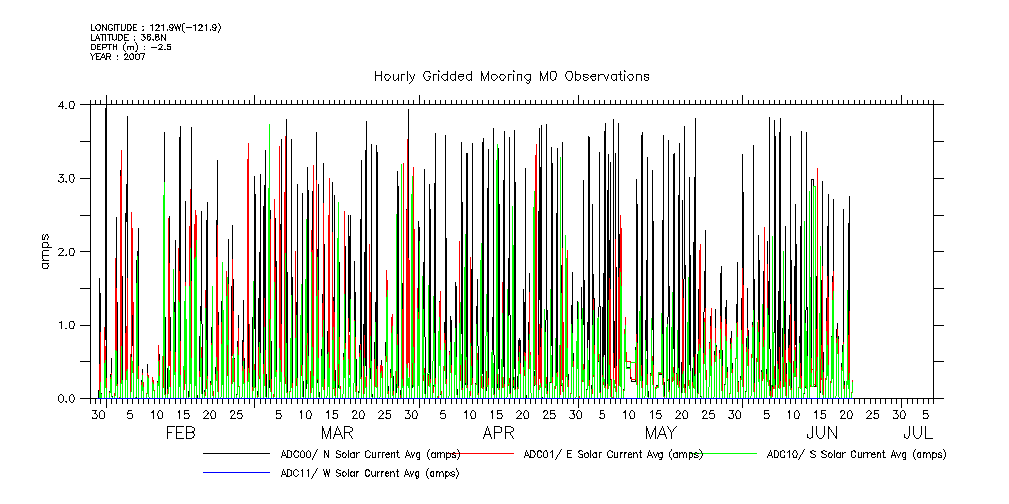Viewport: 1009px width, 504px height.
Task: Click the blue ADC11 legend line sample
Action: 236,473
